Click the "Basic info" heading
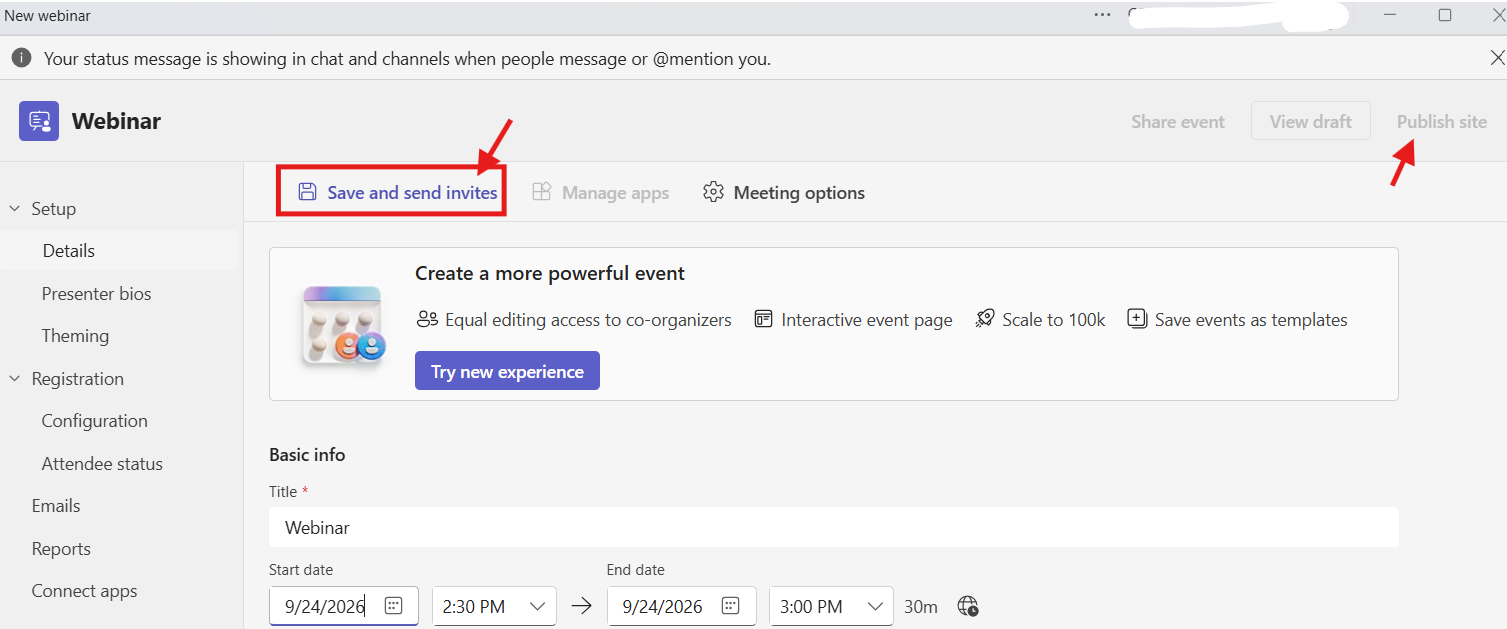 click(x=307, y=455)
